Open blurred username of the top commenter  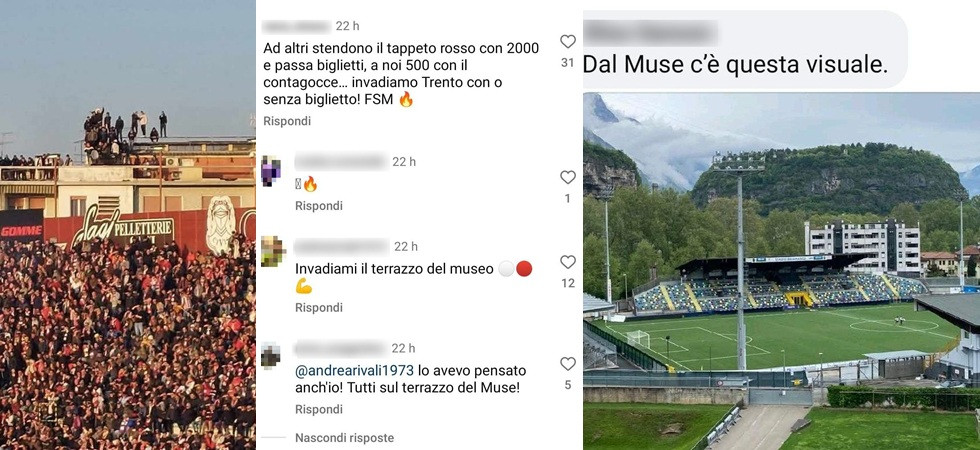click(x=296, y=26)
